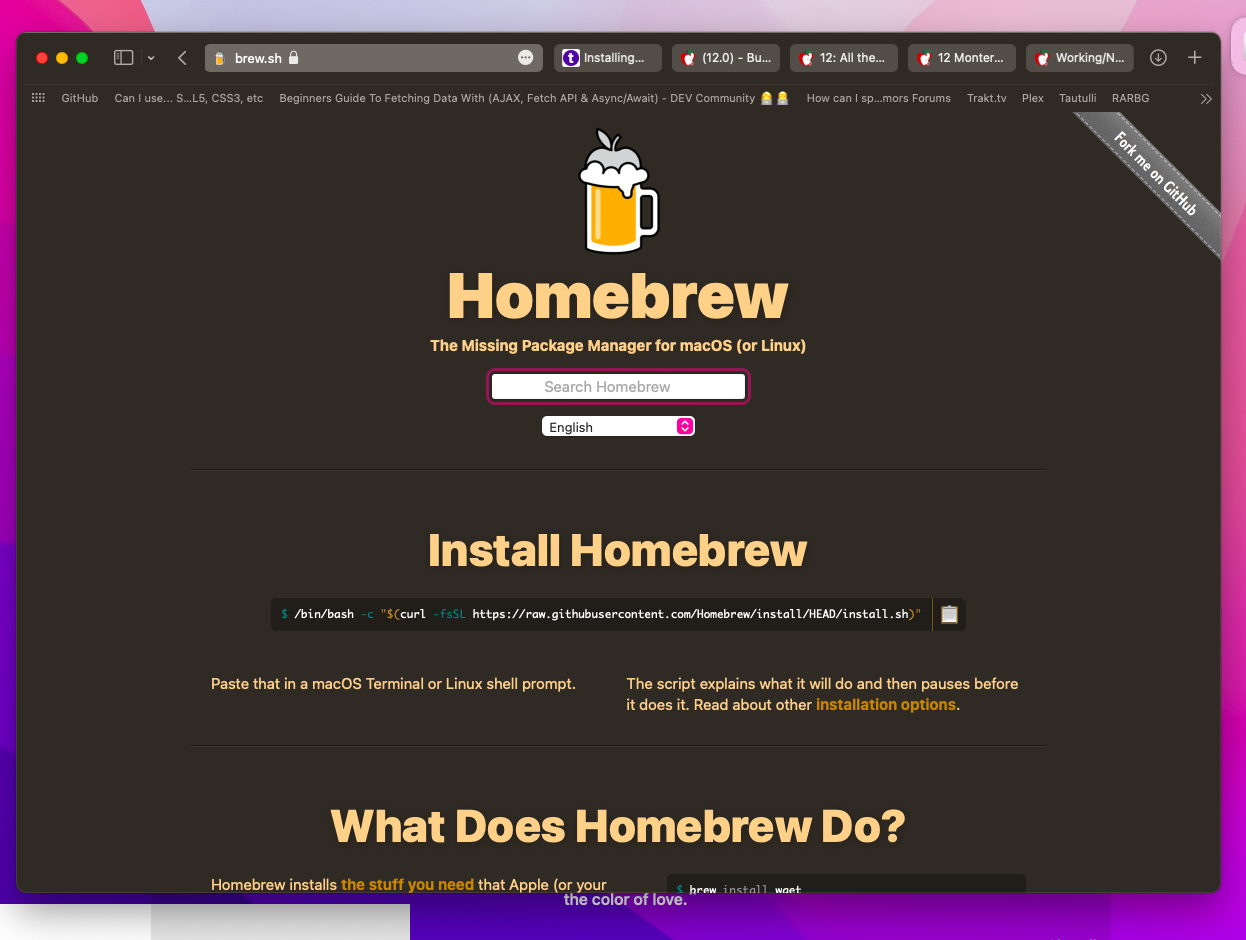Switch to the (12.0) - Bu... tab

[726, 58]
